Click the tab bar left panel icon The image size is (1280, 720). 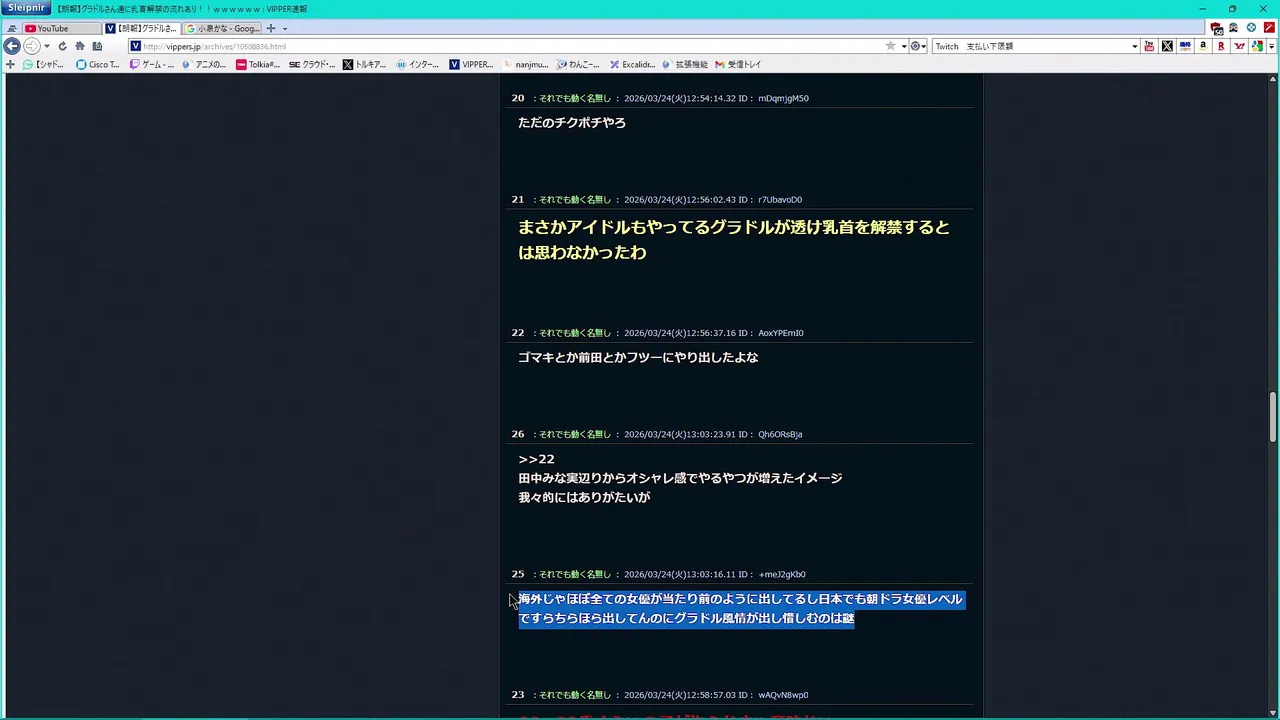[x=11, y=28]
